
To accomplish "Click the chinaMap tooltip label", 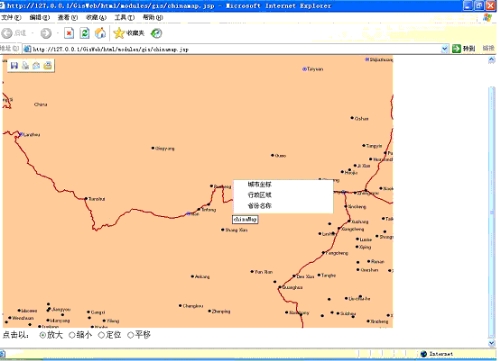I will 245,219.
